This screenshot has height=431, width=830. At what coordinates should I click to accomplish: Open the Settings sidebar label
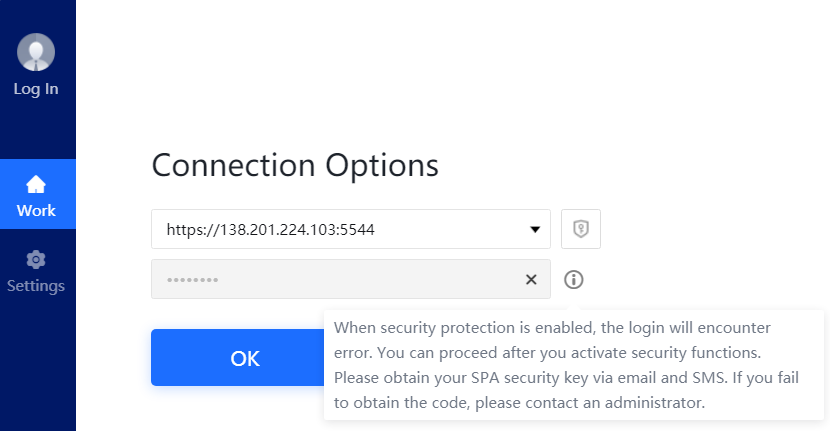[x=36, y=285]
